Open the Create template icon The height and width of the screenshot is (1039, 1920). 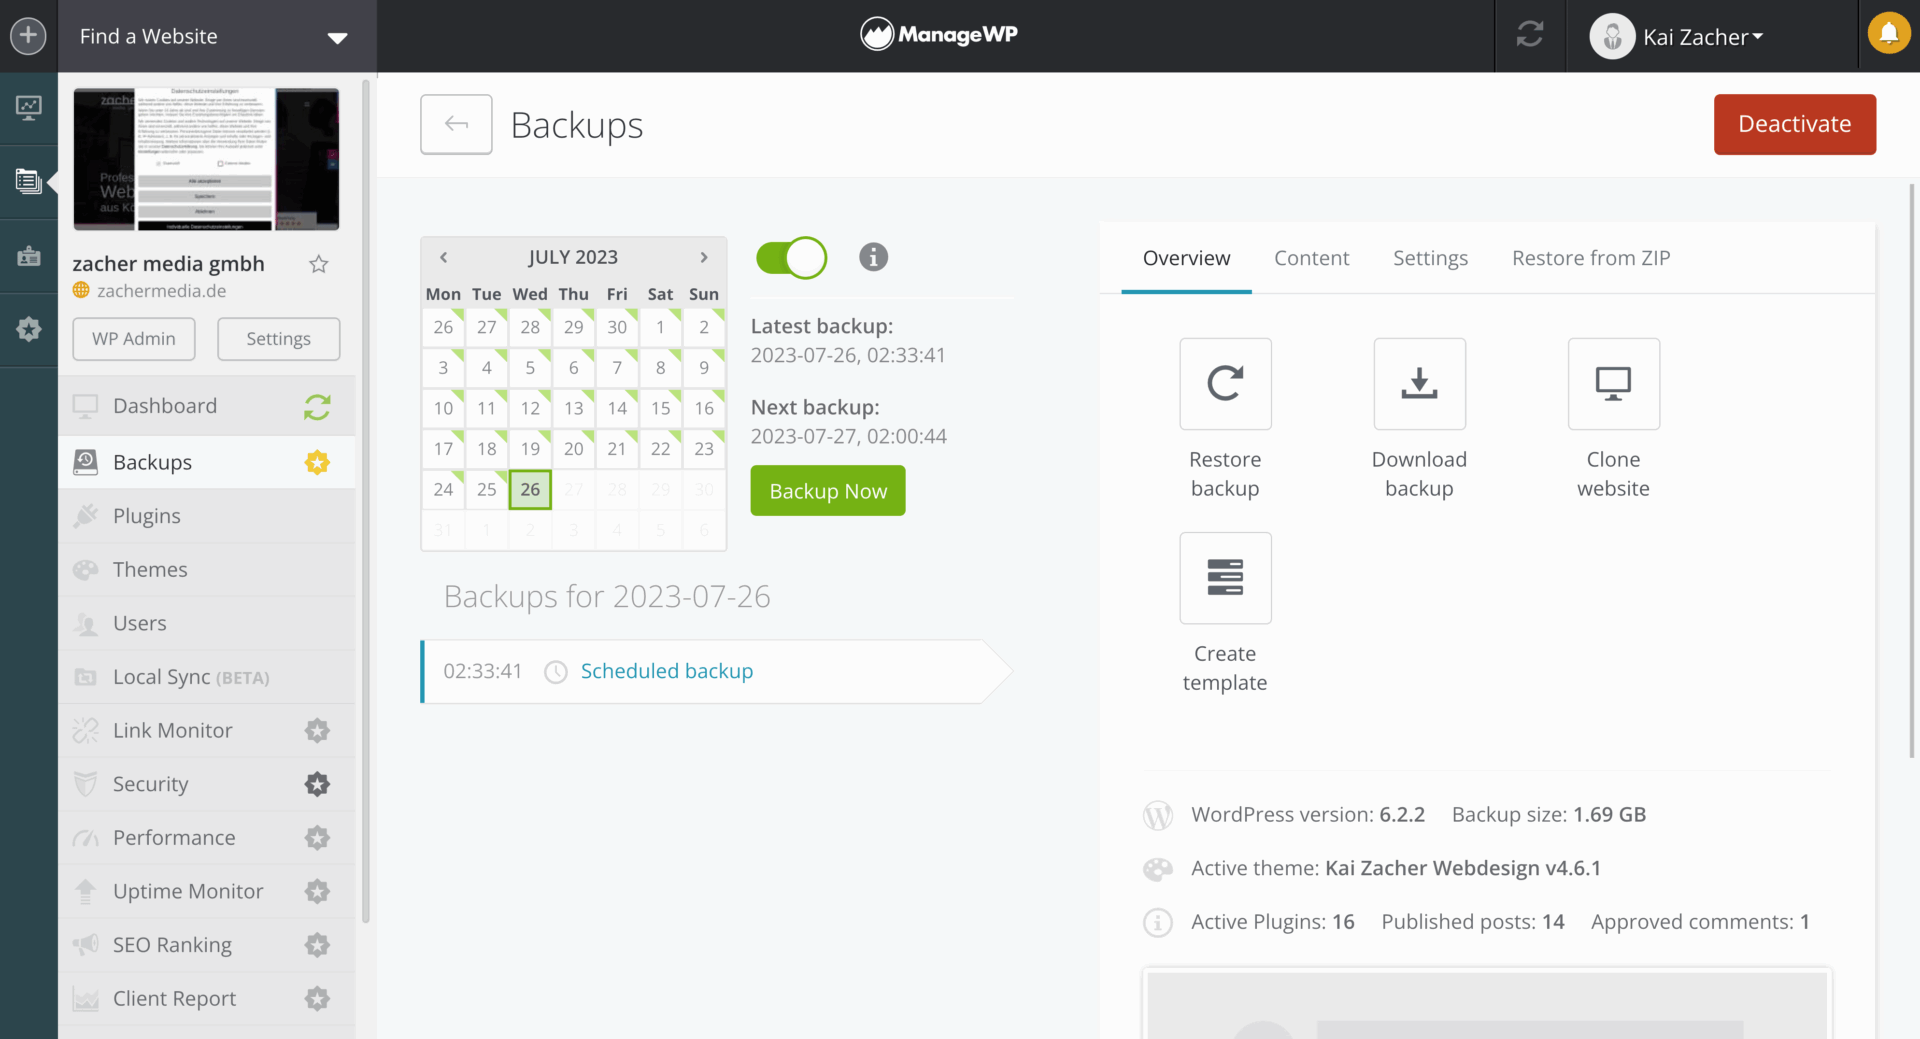(x=1225, y=578)
